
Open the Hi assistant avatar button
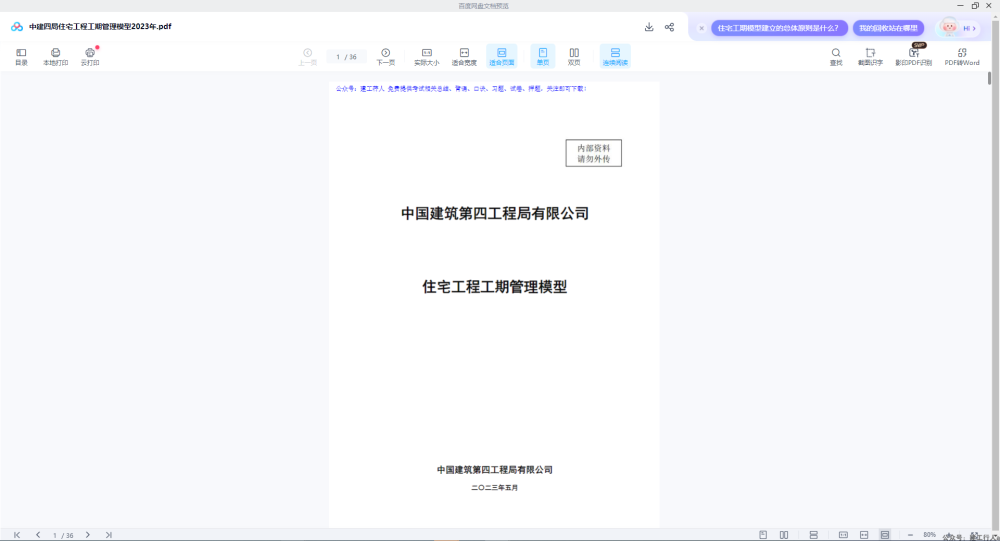(957, 28)
